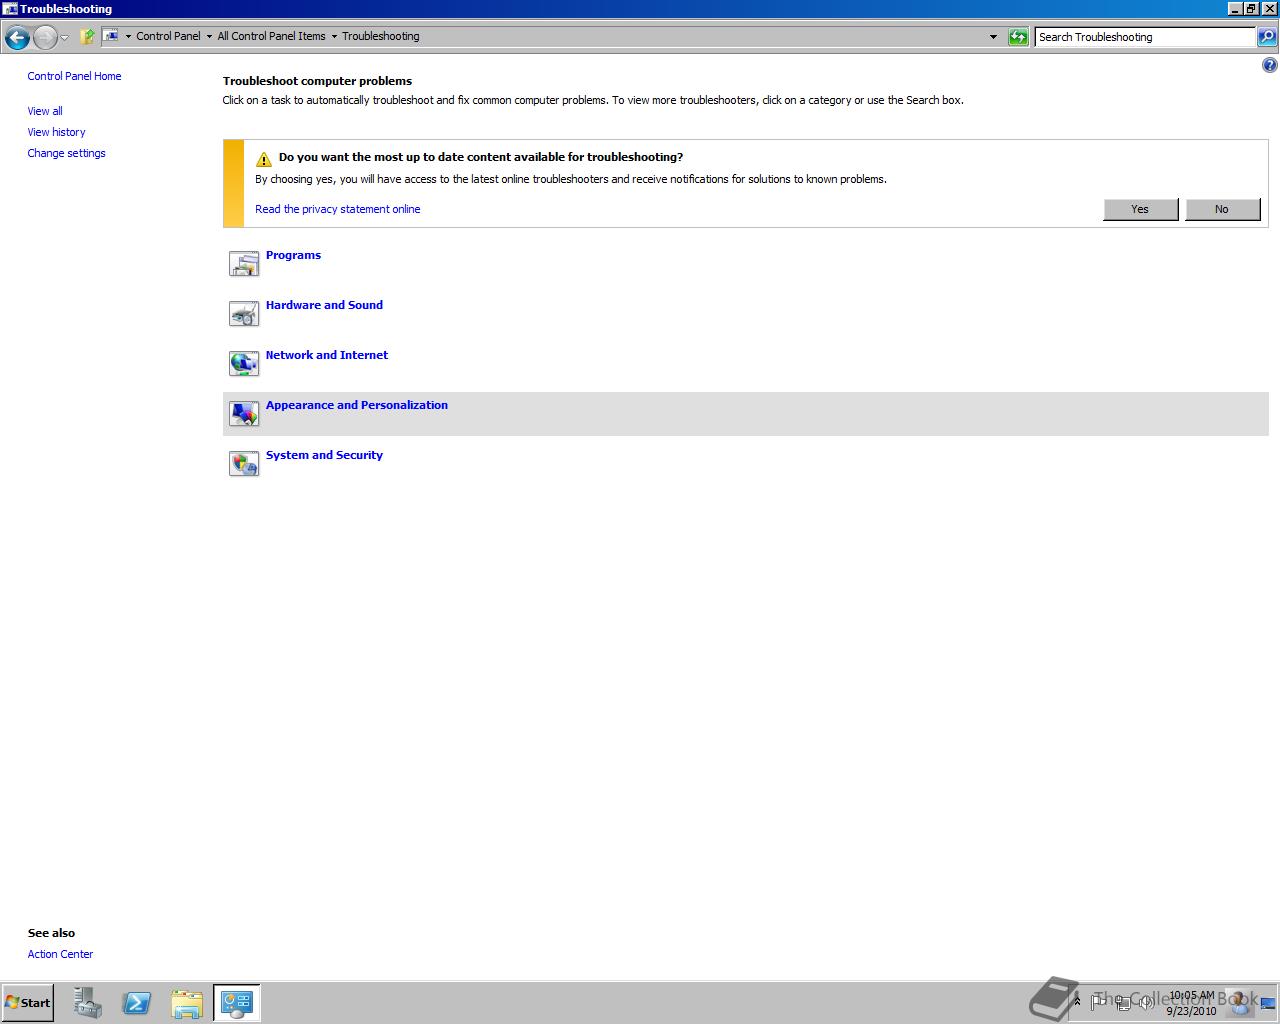Open Windows Explorer from the taskbar
1280x1024 pixels.
click(x=187, y=1003)
